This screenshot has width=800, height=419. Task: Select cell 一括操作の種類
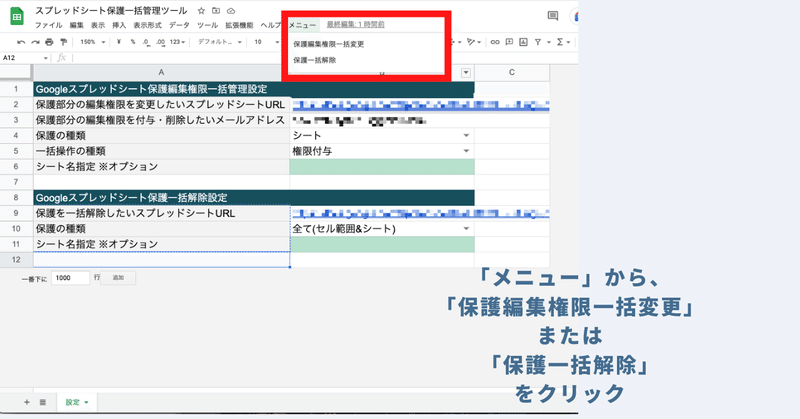161,151
